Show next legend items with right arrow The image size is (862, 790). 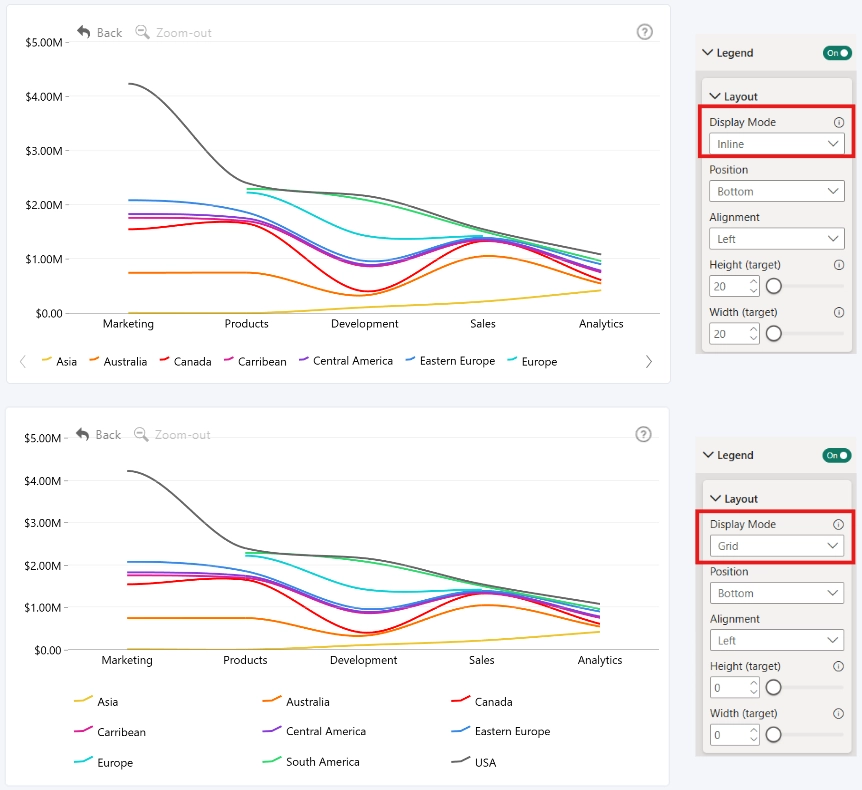[649, 361]
